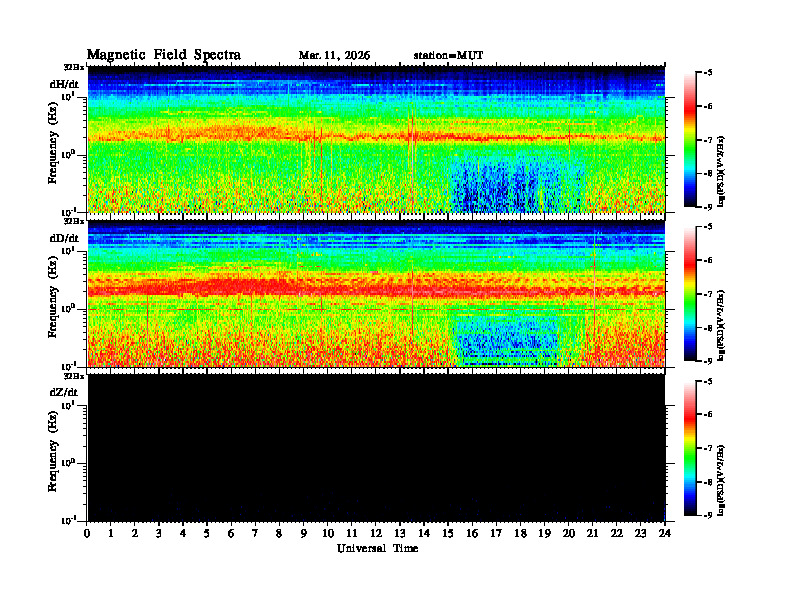Click the log PSD label beside dH/dt colorbar
The image size is (792, 612).
[x=722, y=171]
